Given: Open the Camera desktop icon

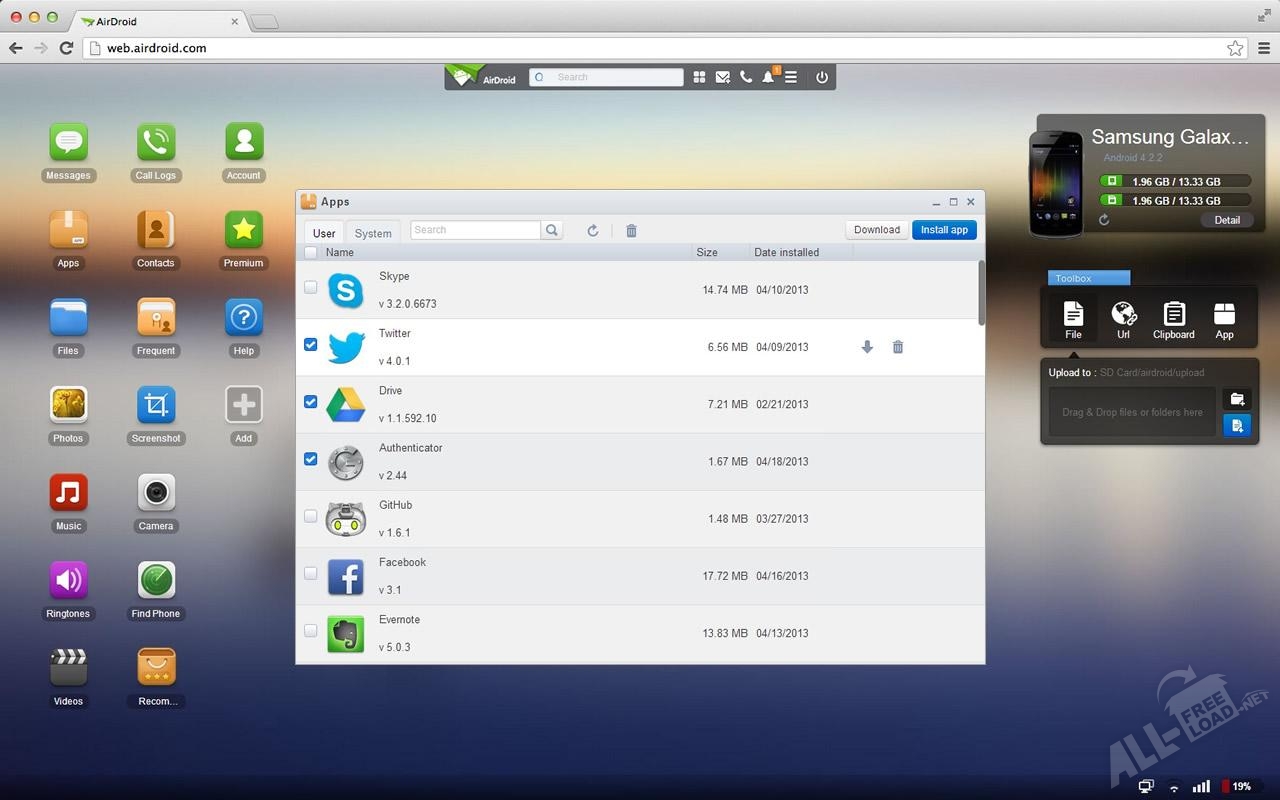Looking at the screenshot, I should pos(156,493).
